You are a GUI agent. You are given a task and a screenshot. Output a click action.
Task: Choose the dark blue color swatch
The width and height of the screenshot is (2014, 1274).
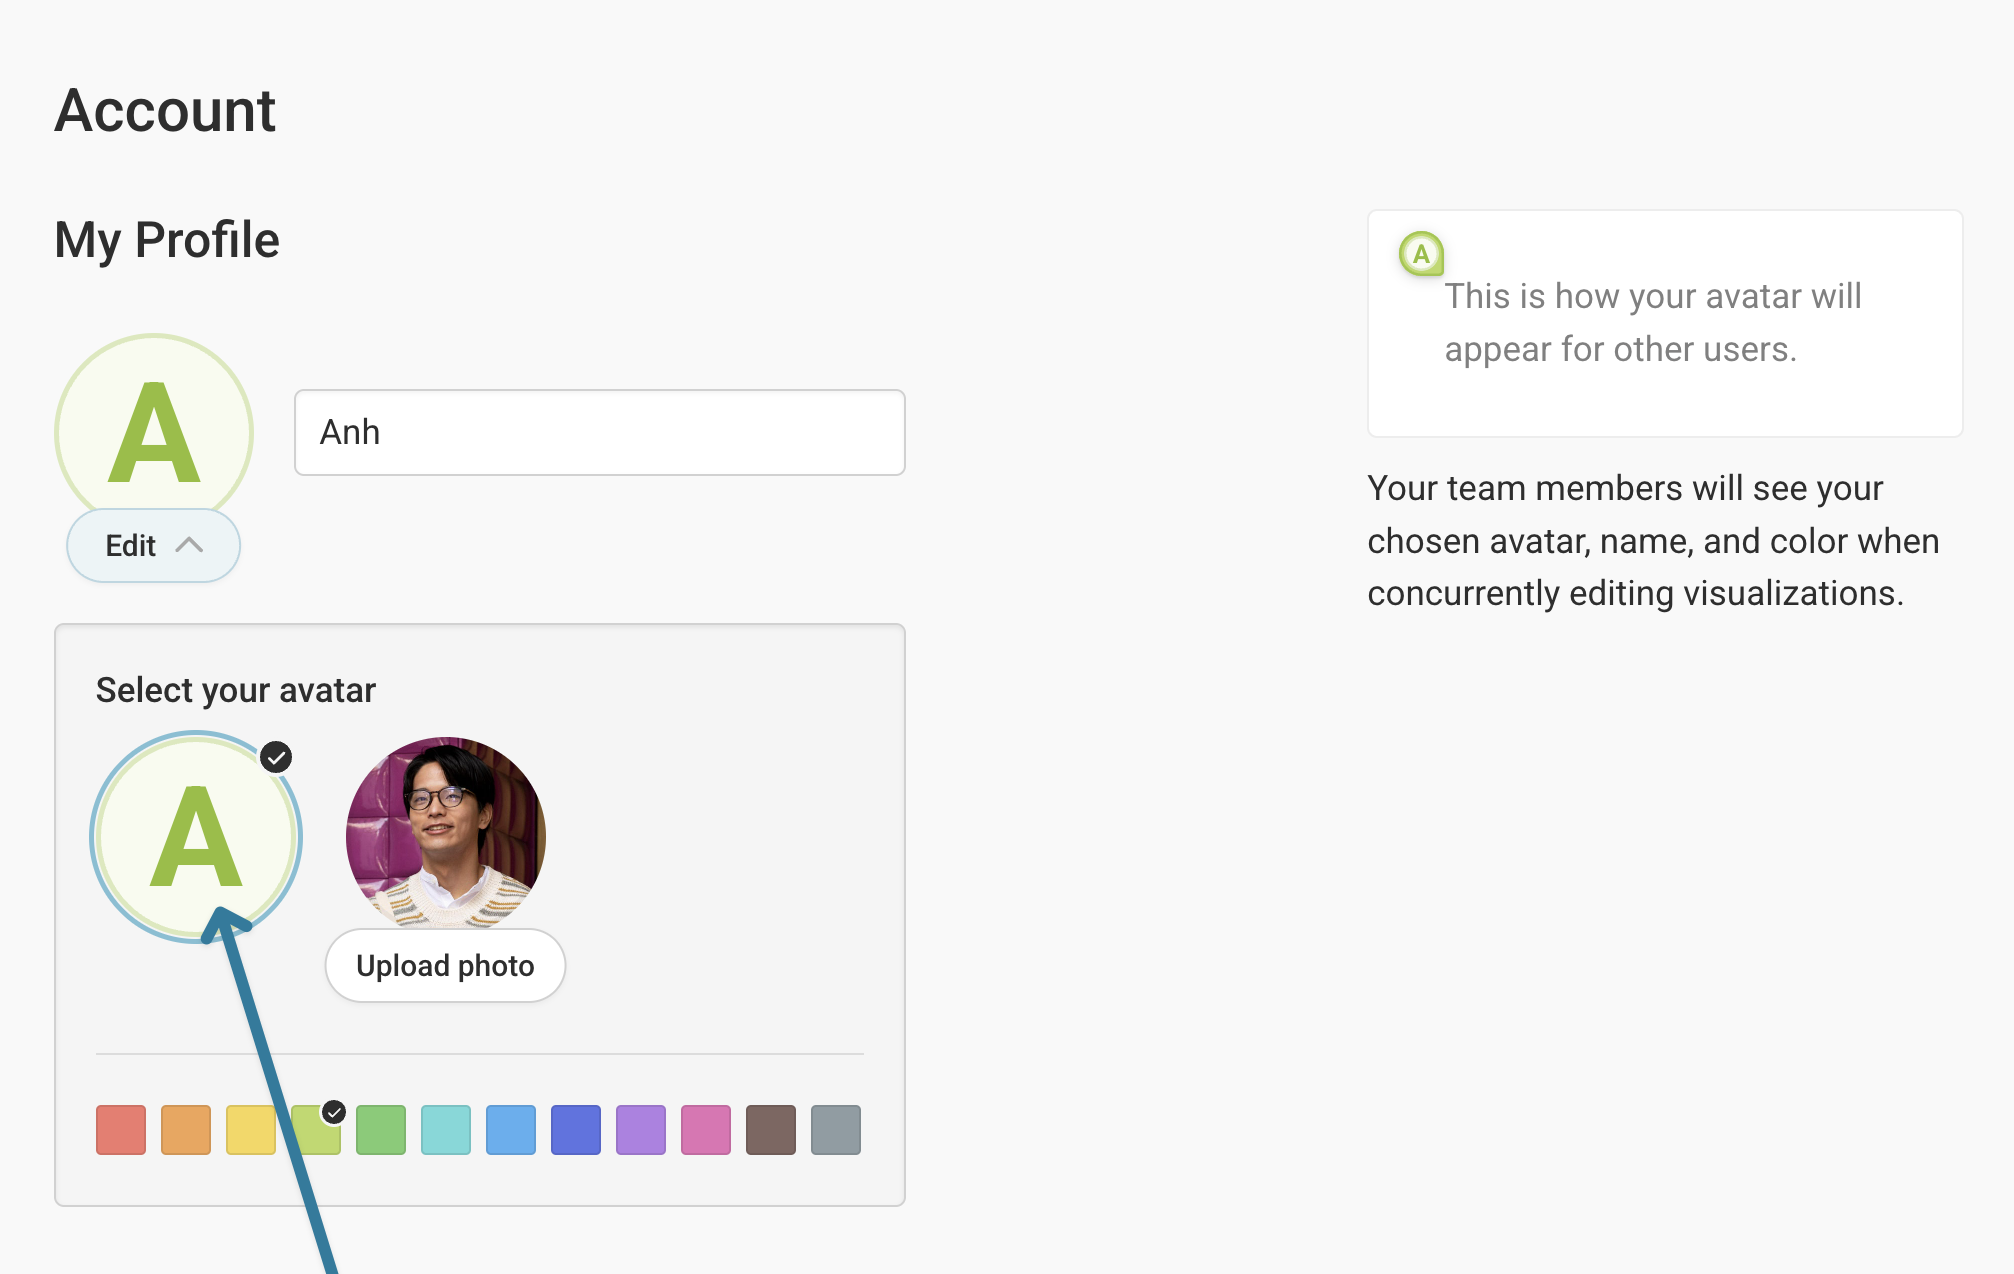(x=576, y=1130)
